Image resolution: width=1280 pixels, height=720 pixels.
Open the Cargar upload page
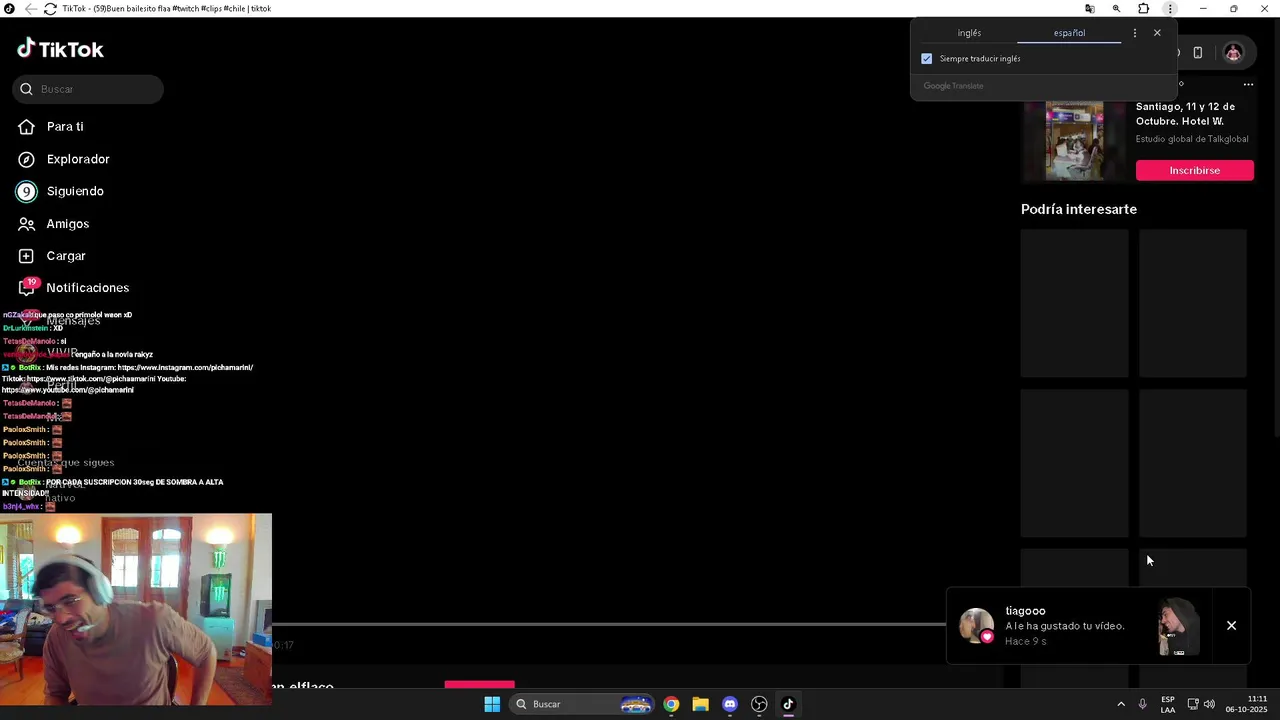tap(66, 256)
